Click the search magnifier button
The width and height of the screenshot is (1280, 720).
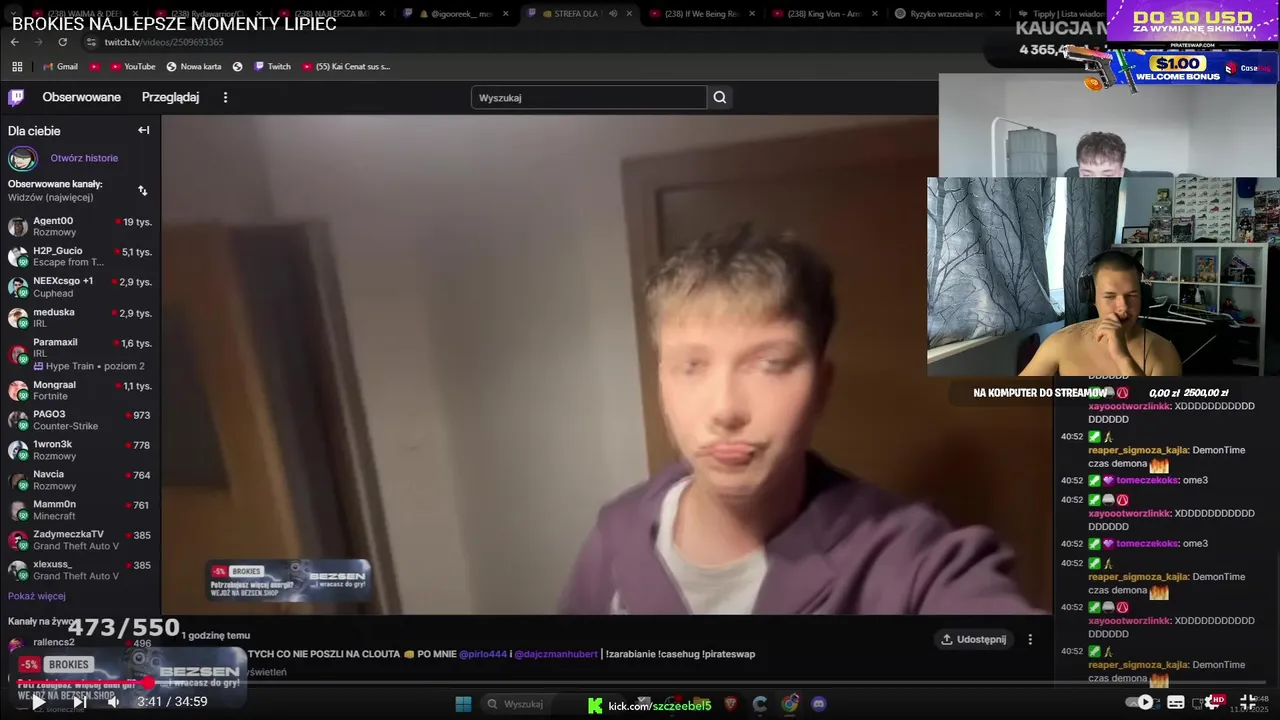point(720,97)
